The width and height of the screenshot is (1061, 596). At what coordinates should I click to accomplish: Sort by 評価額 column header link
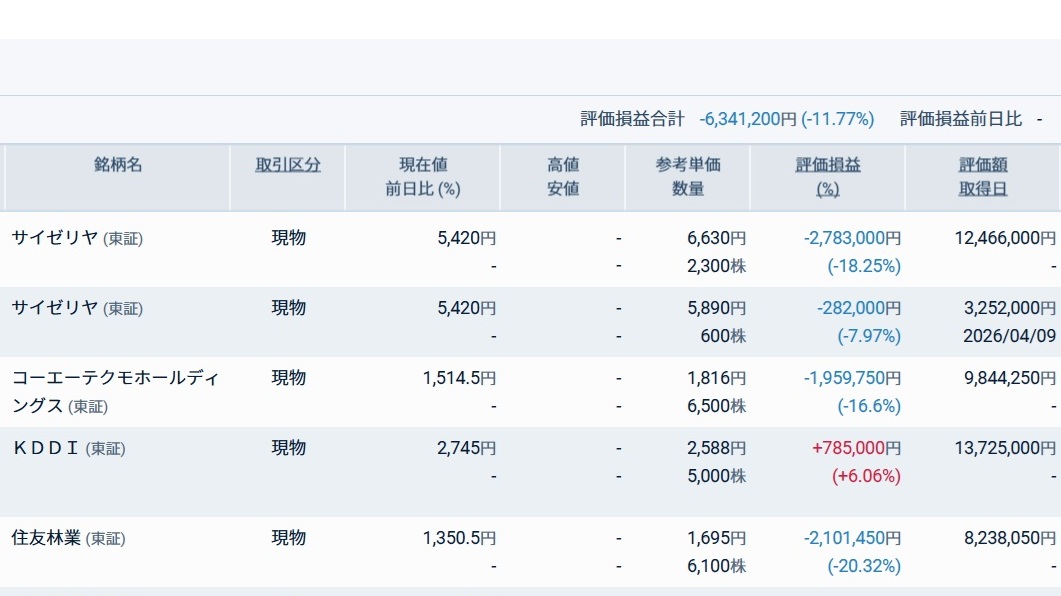click(x=983, y=164)
